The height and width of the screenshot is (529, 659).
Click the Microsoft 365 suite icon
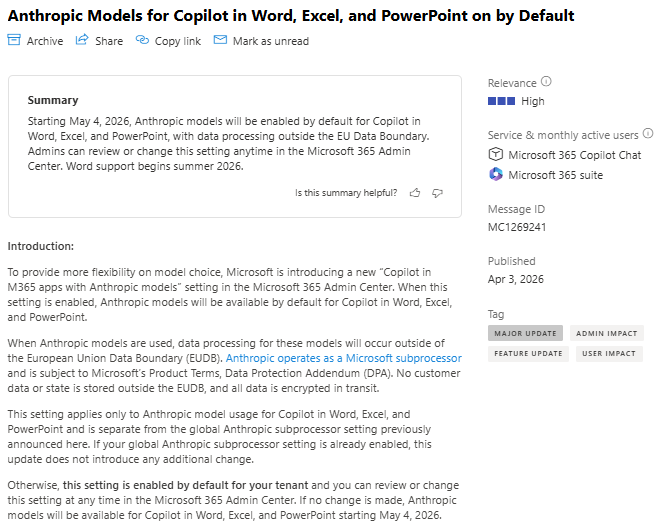[x=495, y=175]
